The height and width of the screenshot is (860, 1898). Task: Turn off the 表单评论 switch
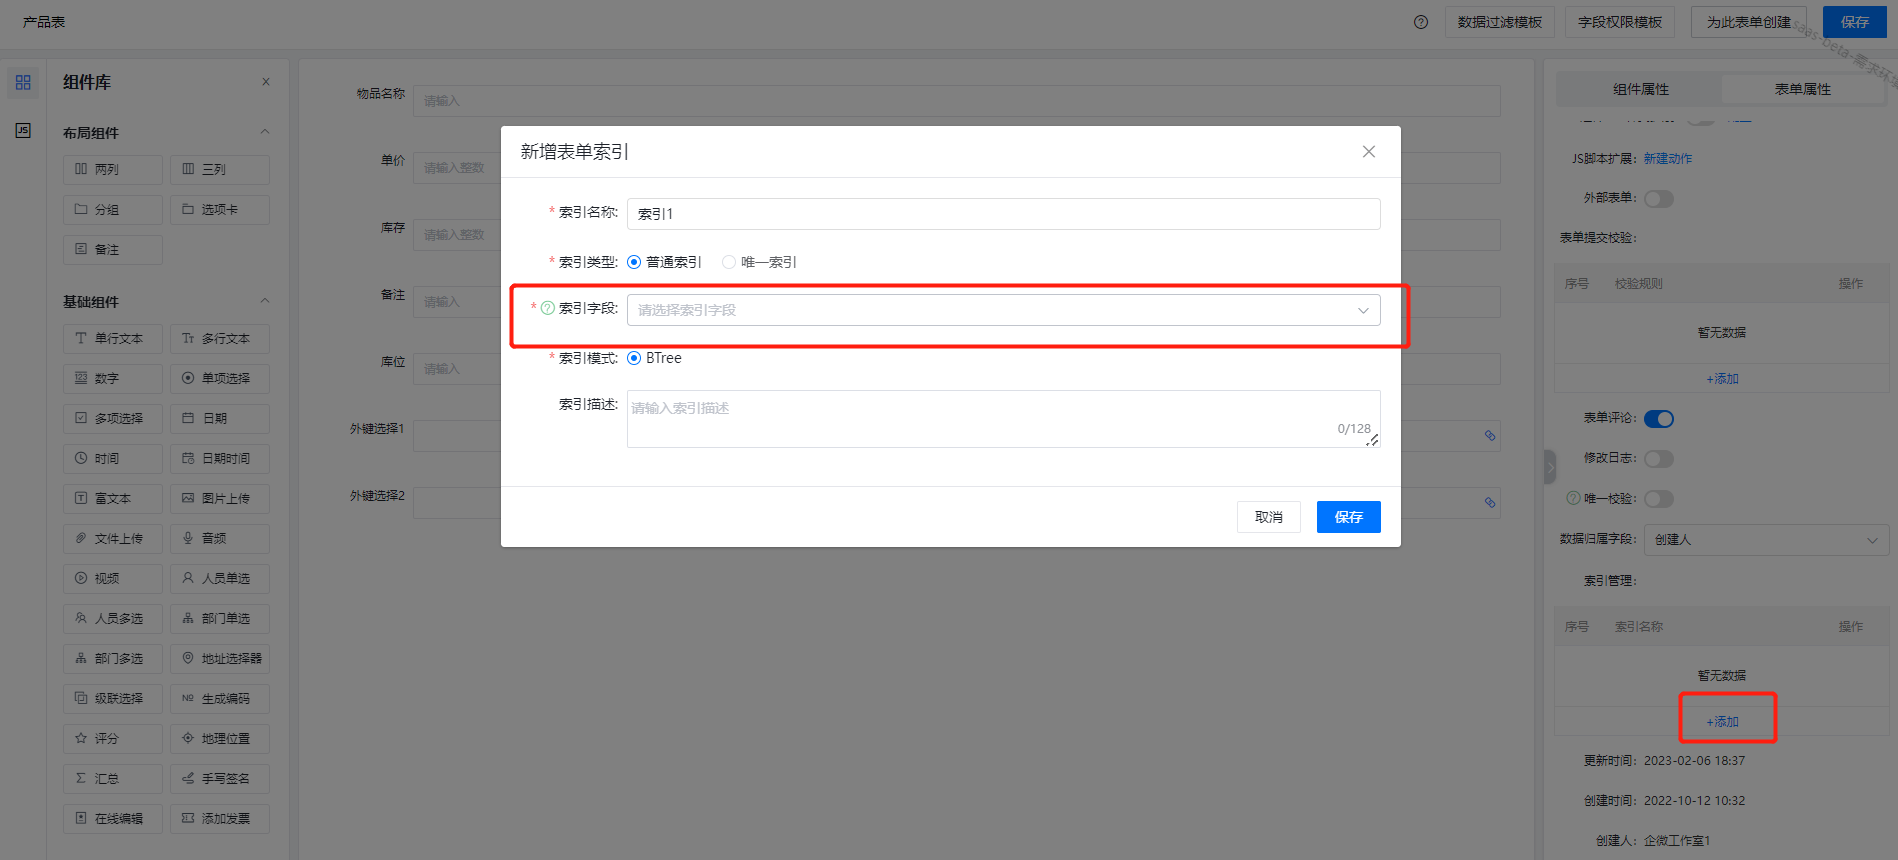[x=1658, y=419]
